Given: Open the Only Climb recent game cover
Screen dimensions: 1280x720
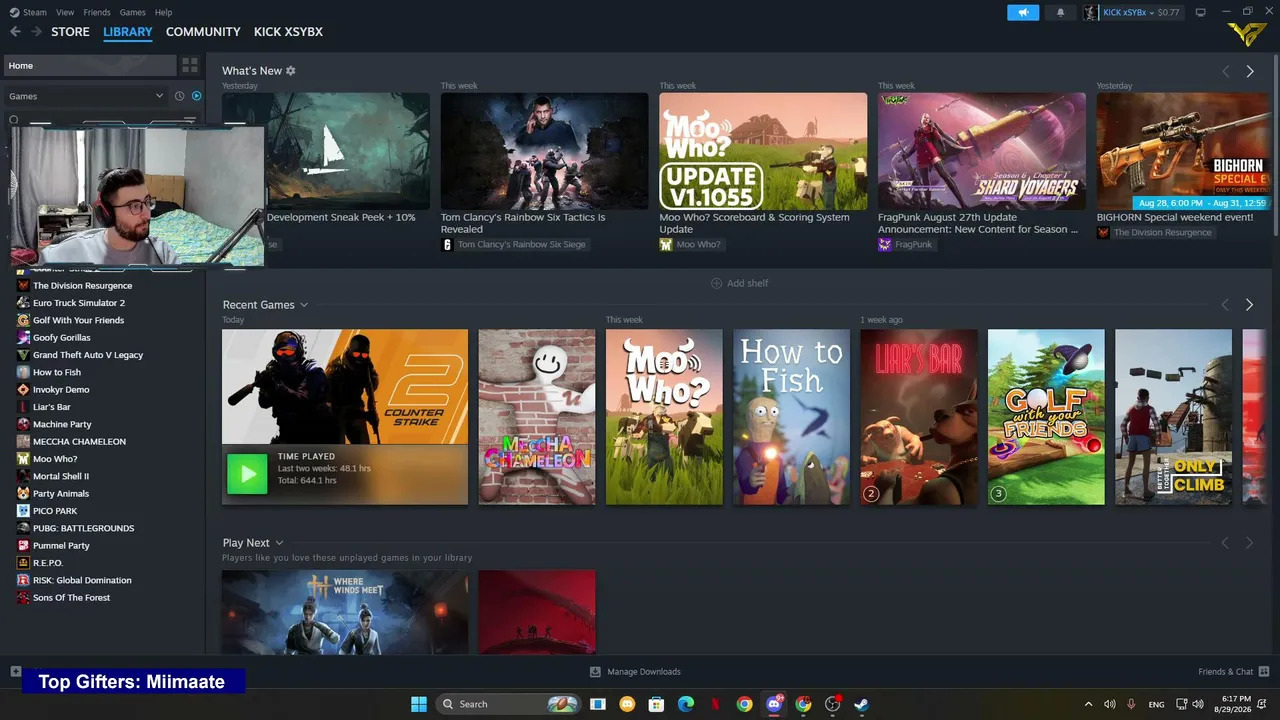Looking at the screenshot, I should 1174,417.
